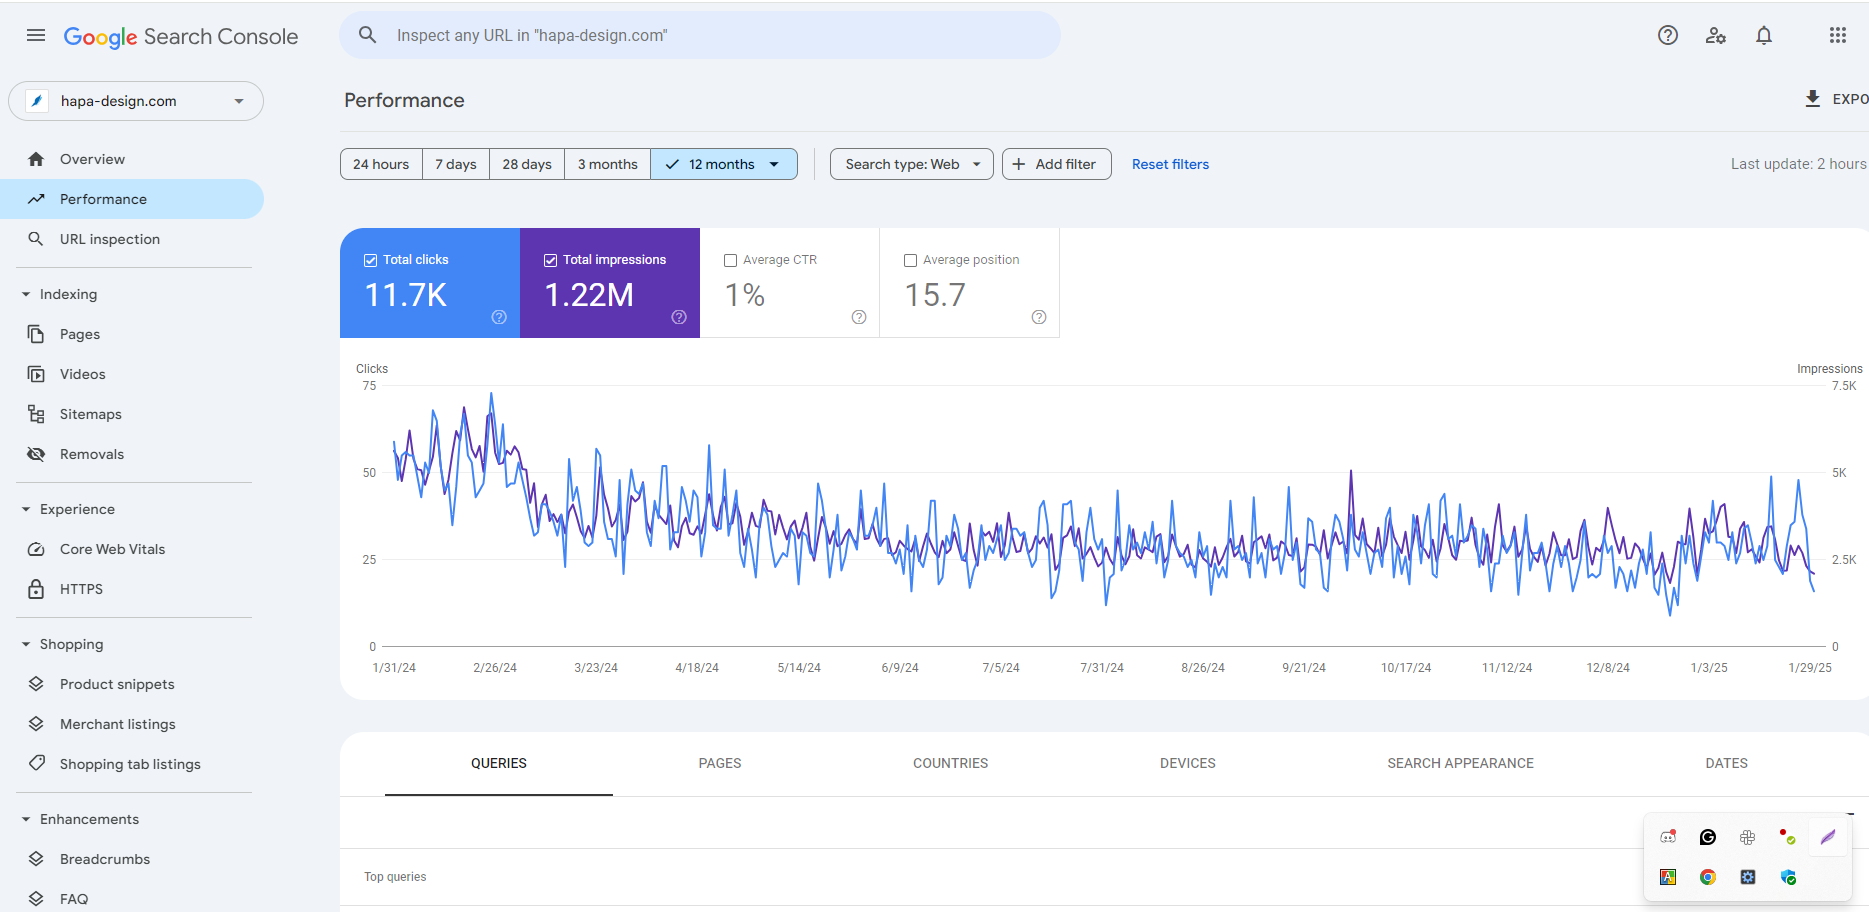Switch to the Pages tab
This screenshot has height=912, width=1869.
pyautogui.click(x=720, y=763)
